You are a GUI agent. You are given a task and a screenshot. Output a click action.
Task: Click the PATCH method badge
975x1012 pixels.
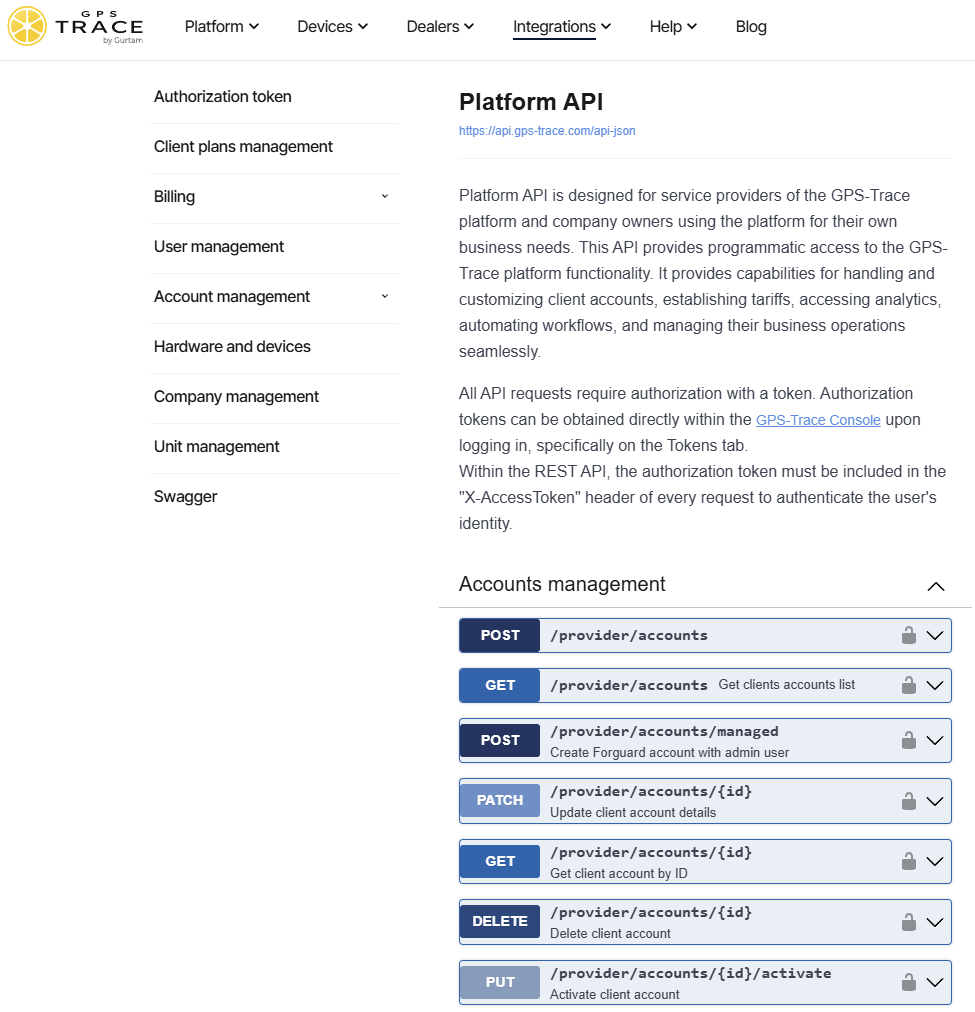pos(499,800)
